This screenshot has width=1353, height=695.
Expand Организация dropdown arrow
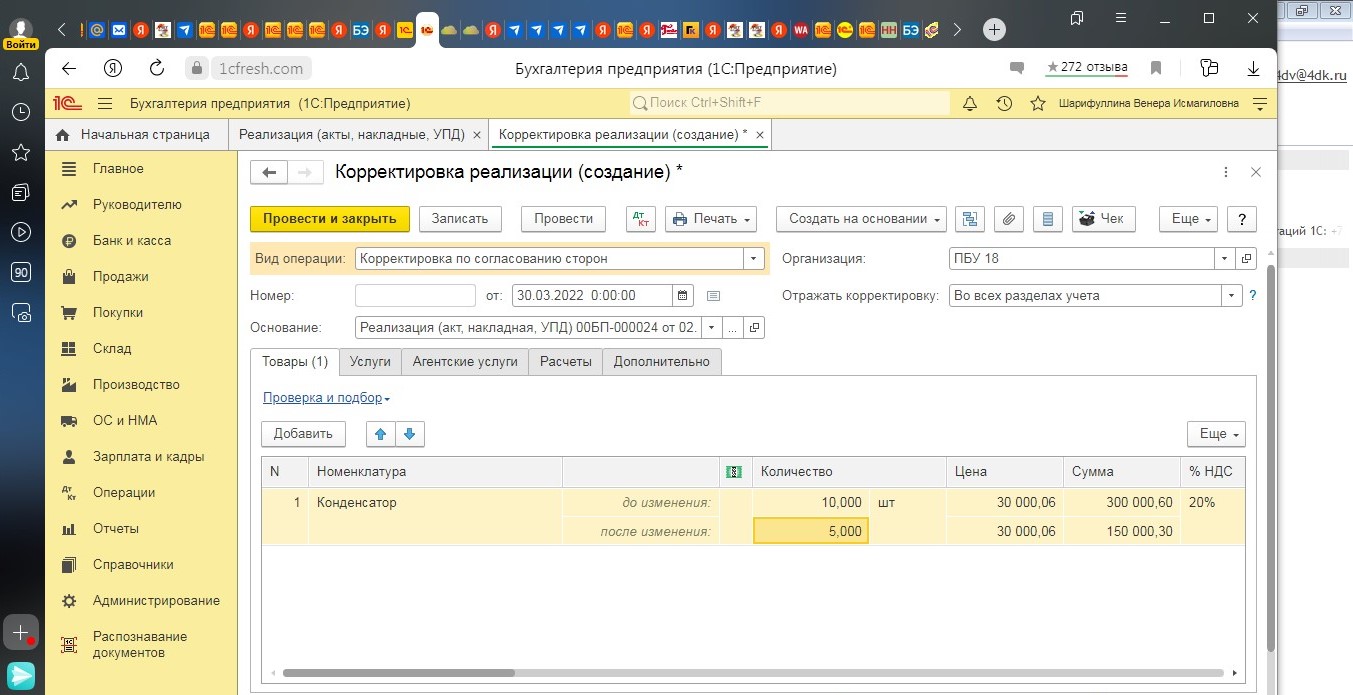1225,259
